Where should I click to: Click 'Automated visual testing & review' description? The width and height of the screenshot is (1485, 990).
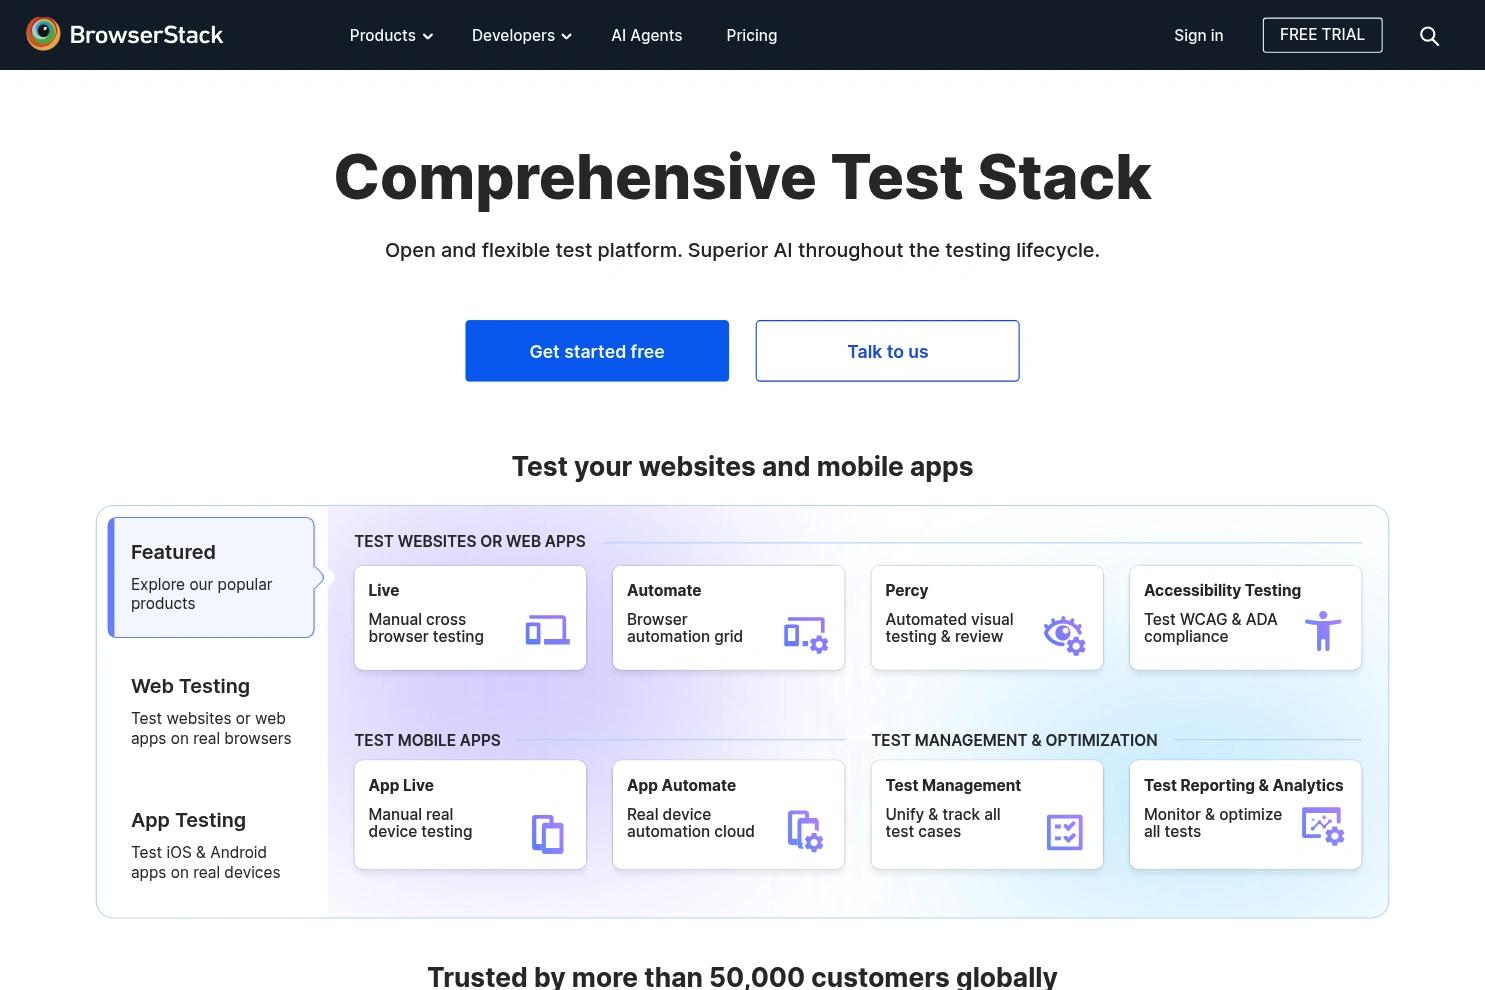pyautogui.click(x=949, y=628)
